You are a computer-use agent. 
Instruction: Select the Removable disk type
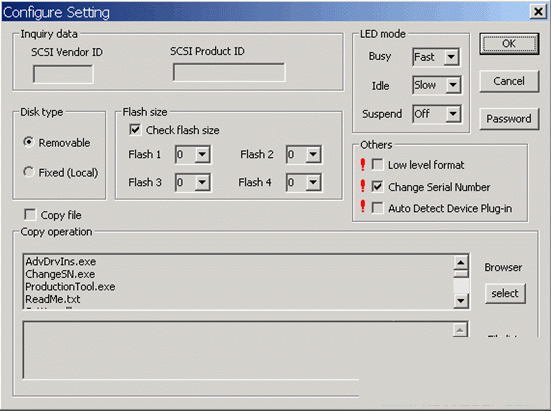coord(28,142)
